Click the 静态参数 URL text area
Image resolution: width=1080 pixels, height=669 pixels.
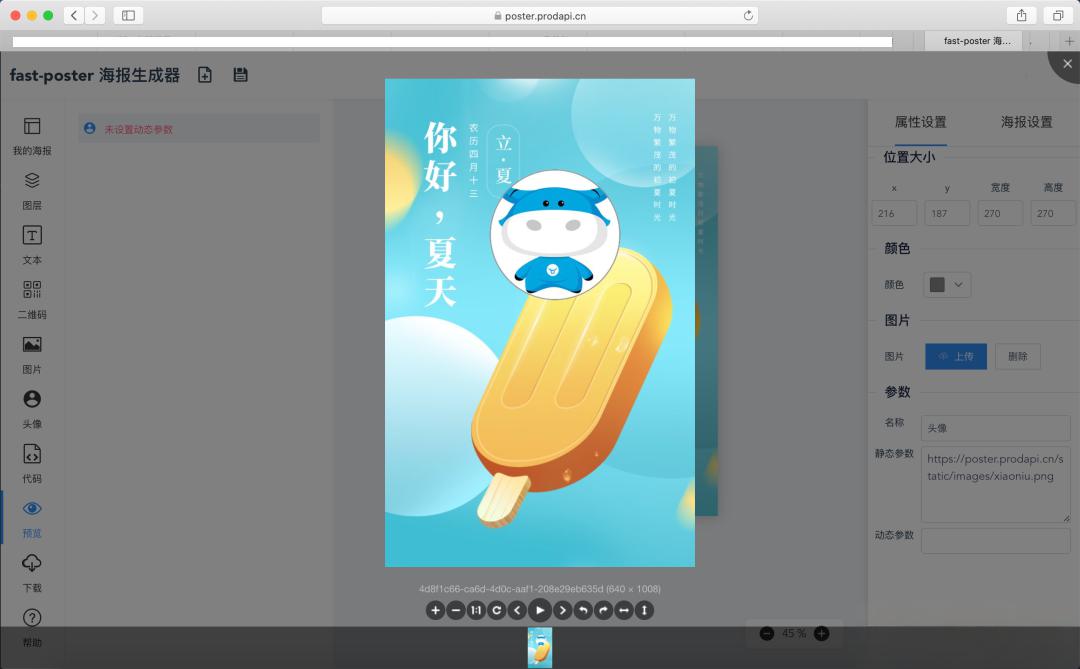click(x=996, y=484)
